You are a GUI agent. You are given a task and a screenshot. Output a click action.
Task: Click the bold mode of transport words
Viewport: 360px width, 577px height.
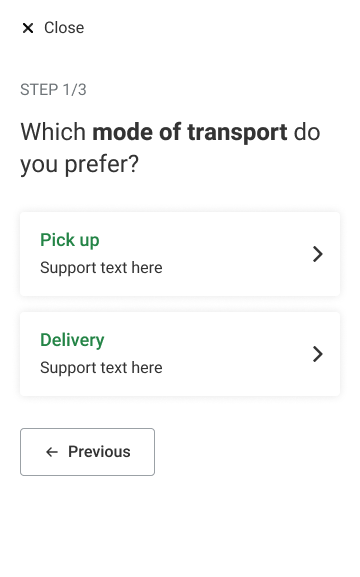tap(190, 132)
